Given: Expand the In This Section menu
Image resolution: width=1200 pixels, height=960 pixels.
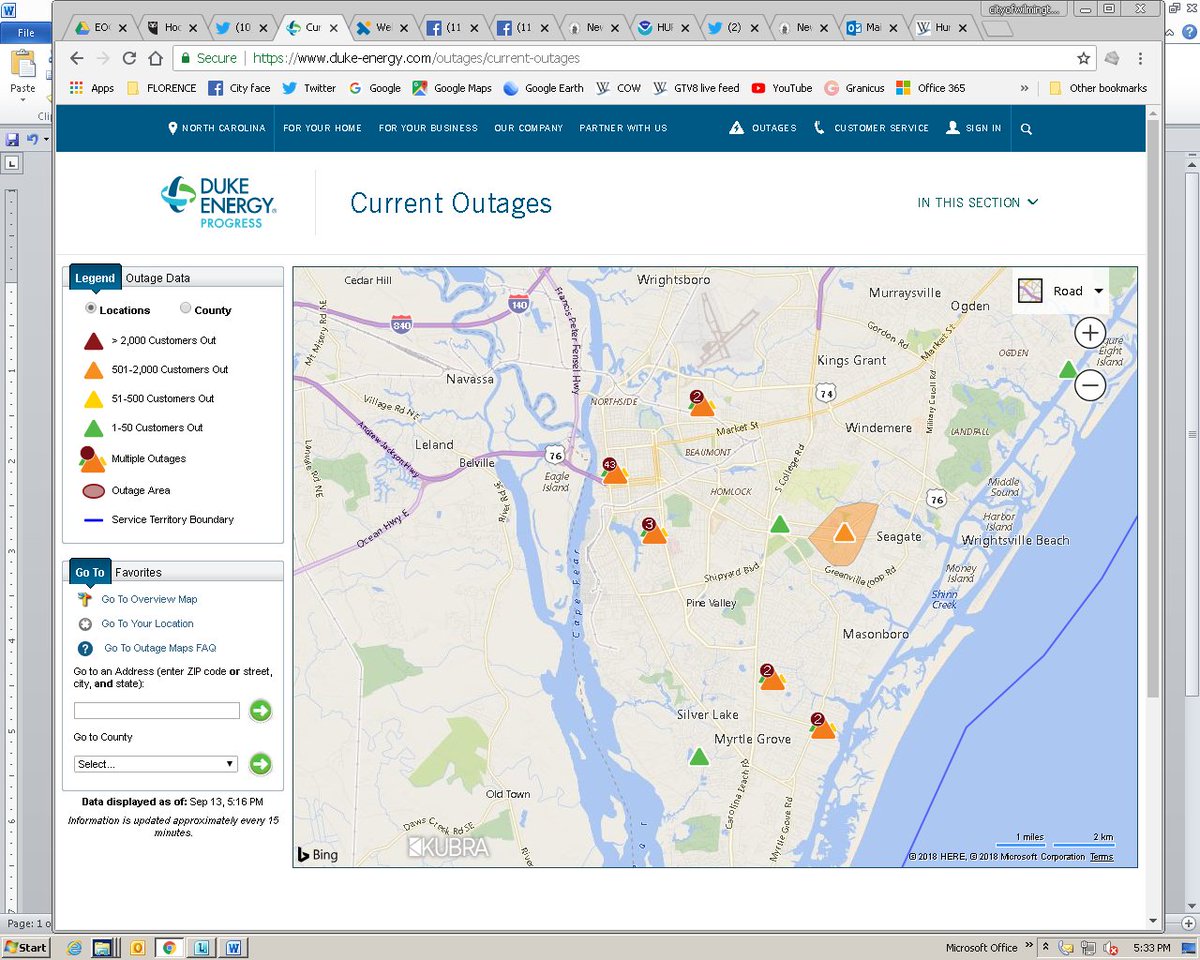Looking at the screenshot, I should (978, 202).
